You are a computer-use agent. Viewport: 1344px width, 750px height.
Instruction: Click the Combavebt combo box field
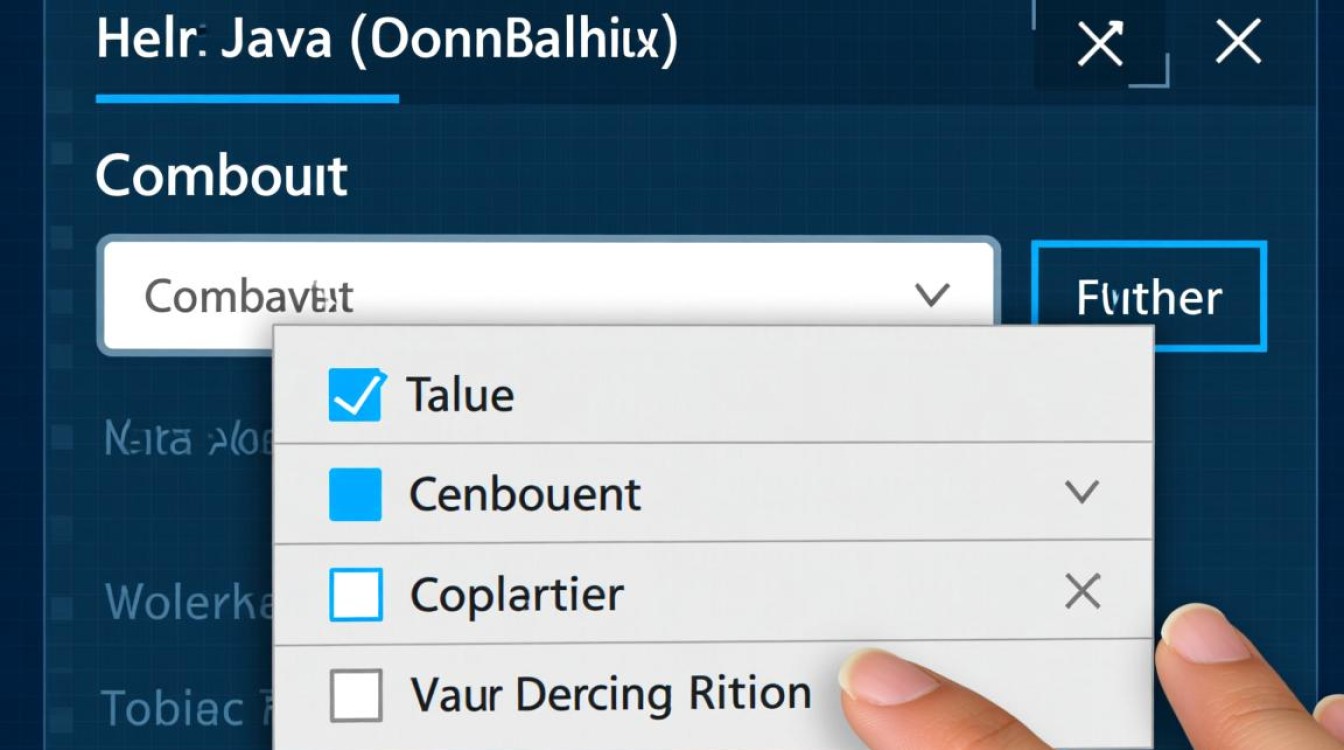point(500,296)
